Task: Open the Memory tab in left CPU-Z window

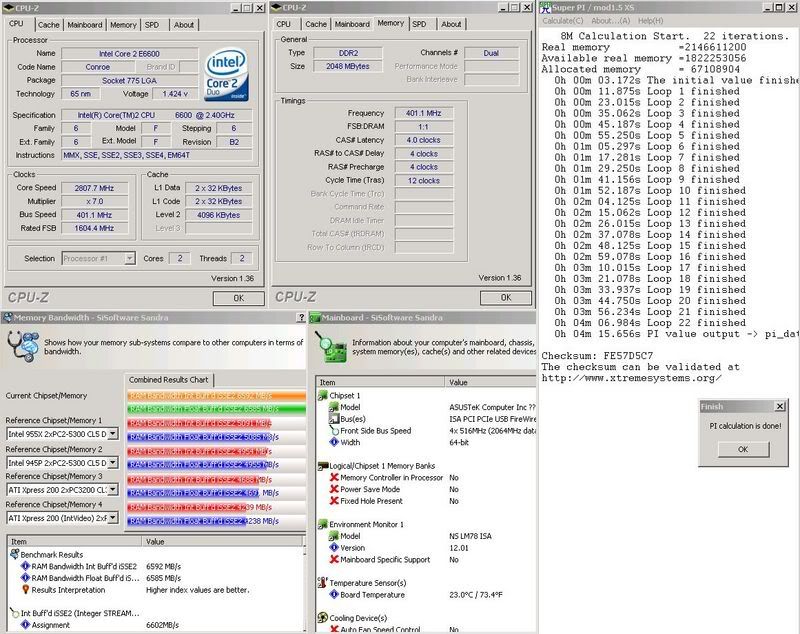Action: [x=123, y=25]
